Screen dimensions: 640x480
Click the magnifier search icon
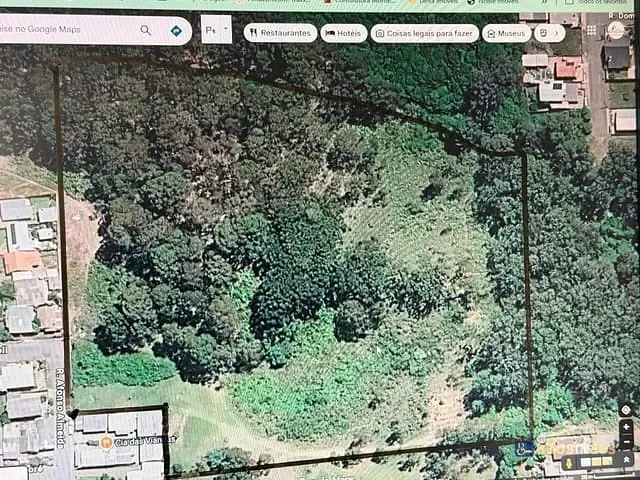(146, 30)
